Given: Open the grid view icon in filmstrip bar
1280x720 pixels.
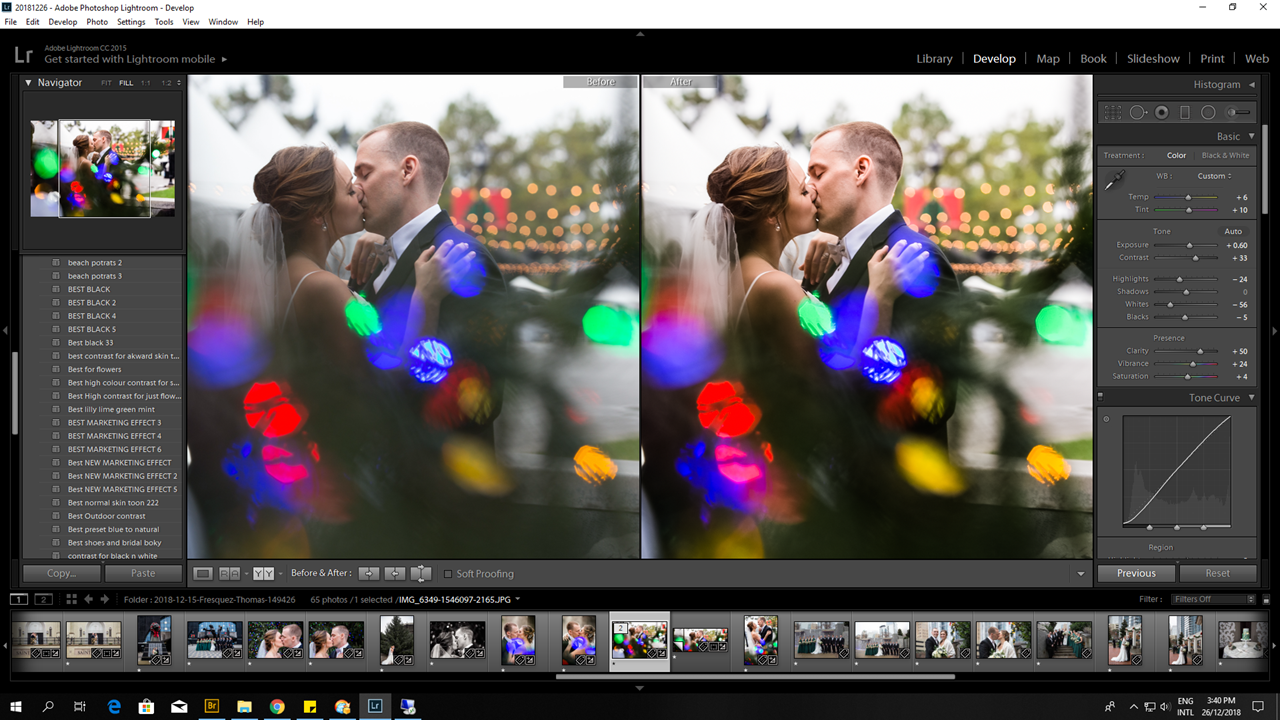Looking at the screenshot, I should pos(71,599).
